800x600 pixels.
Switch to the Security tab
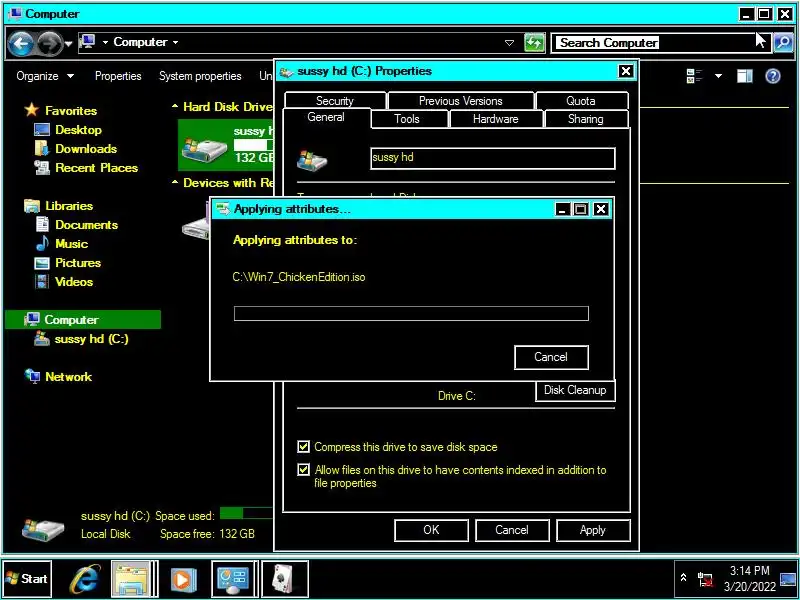click(335, 101)
